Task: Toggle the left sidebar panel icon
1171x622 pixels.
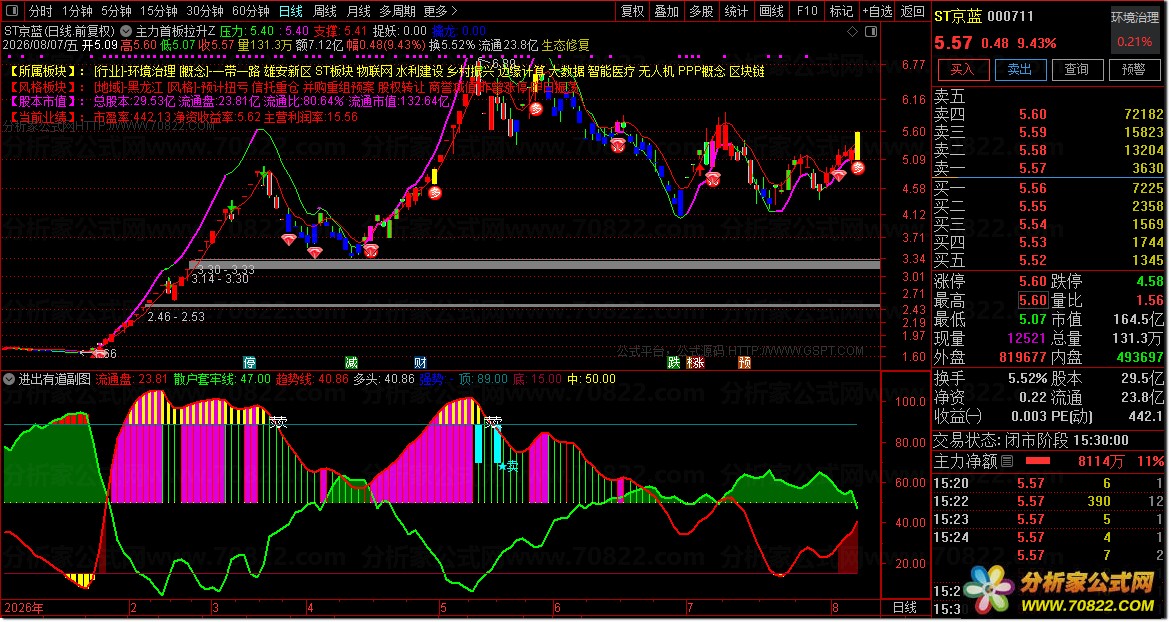Action: pos(12,11)
